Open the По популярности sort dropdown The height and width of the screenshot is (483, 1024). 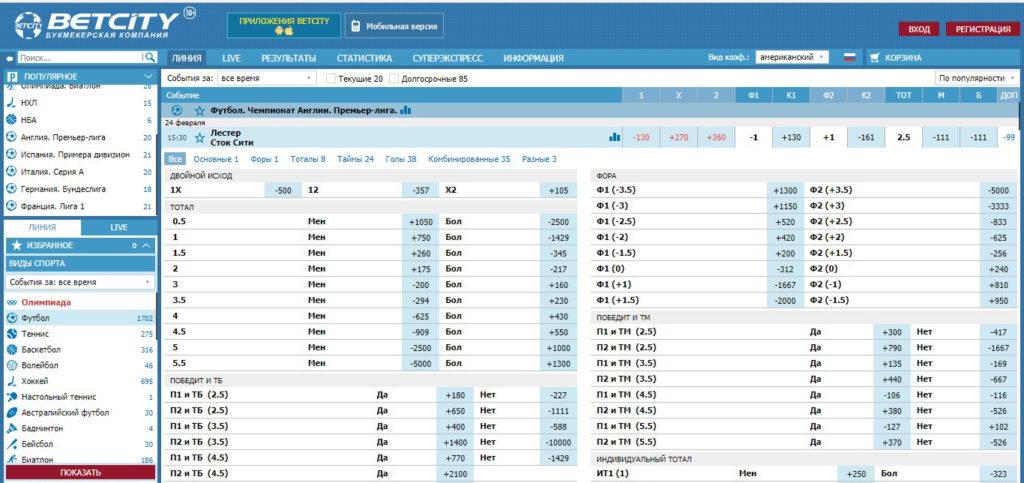(976, 78)
